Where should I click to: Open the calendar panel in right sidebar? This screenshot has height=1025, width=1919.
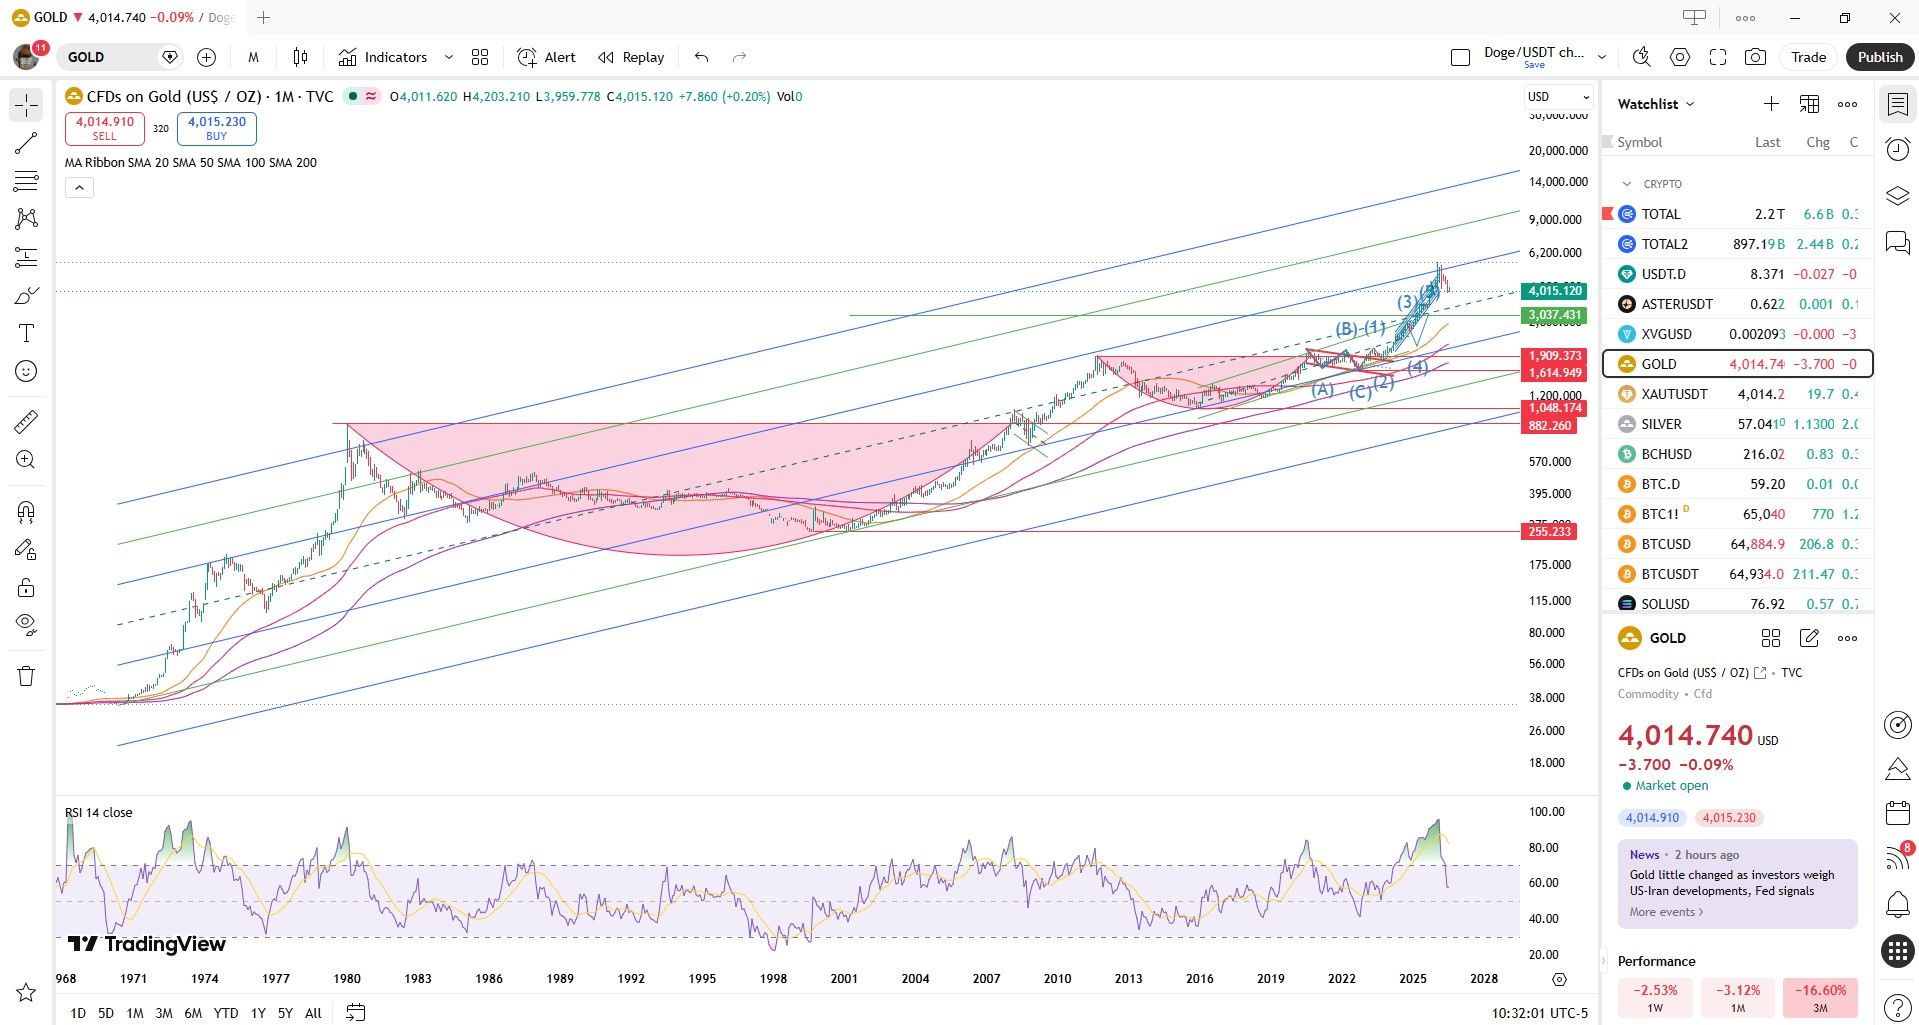[x=1897, y=812]
